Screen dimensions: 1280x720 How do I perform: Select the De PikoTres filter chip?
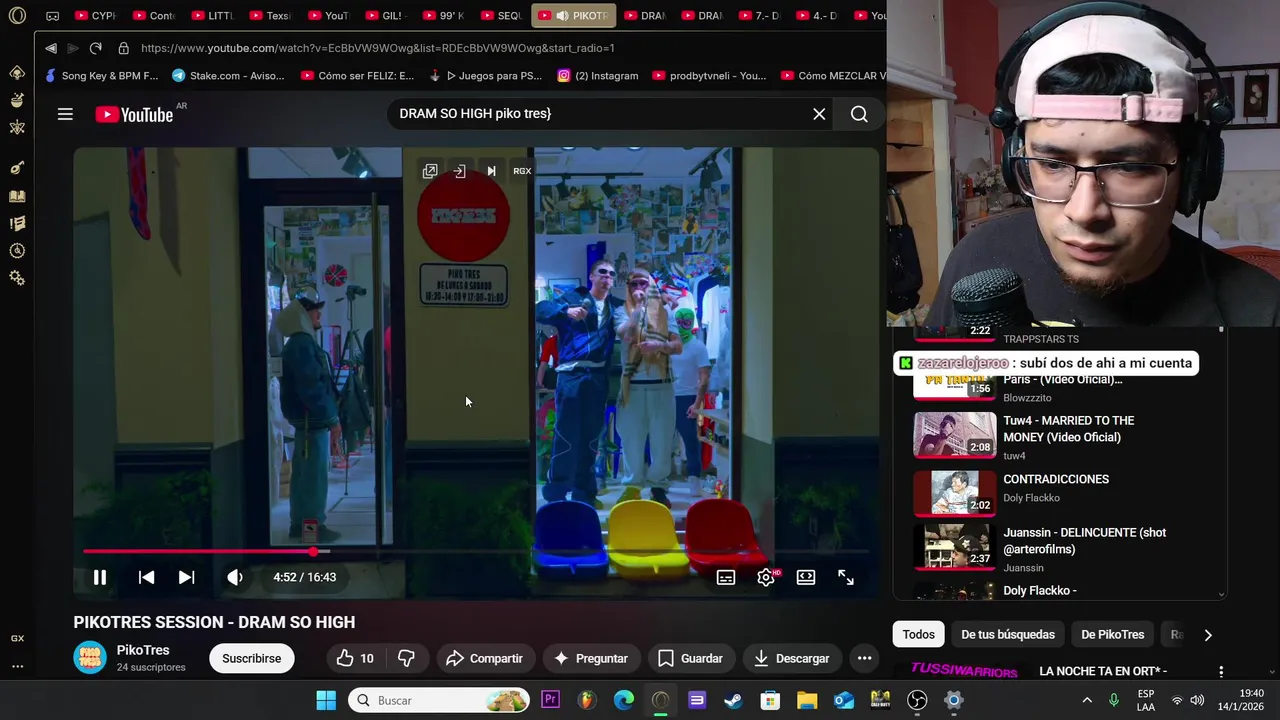click(1112, 634)
